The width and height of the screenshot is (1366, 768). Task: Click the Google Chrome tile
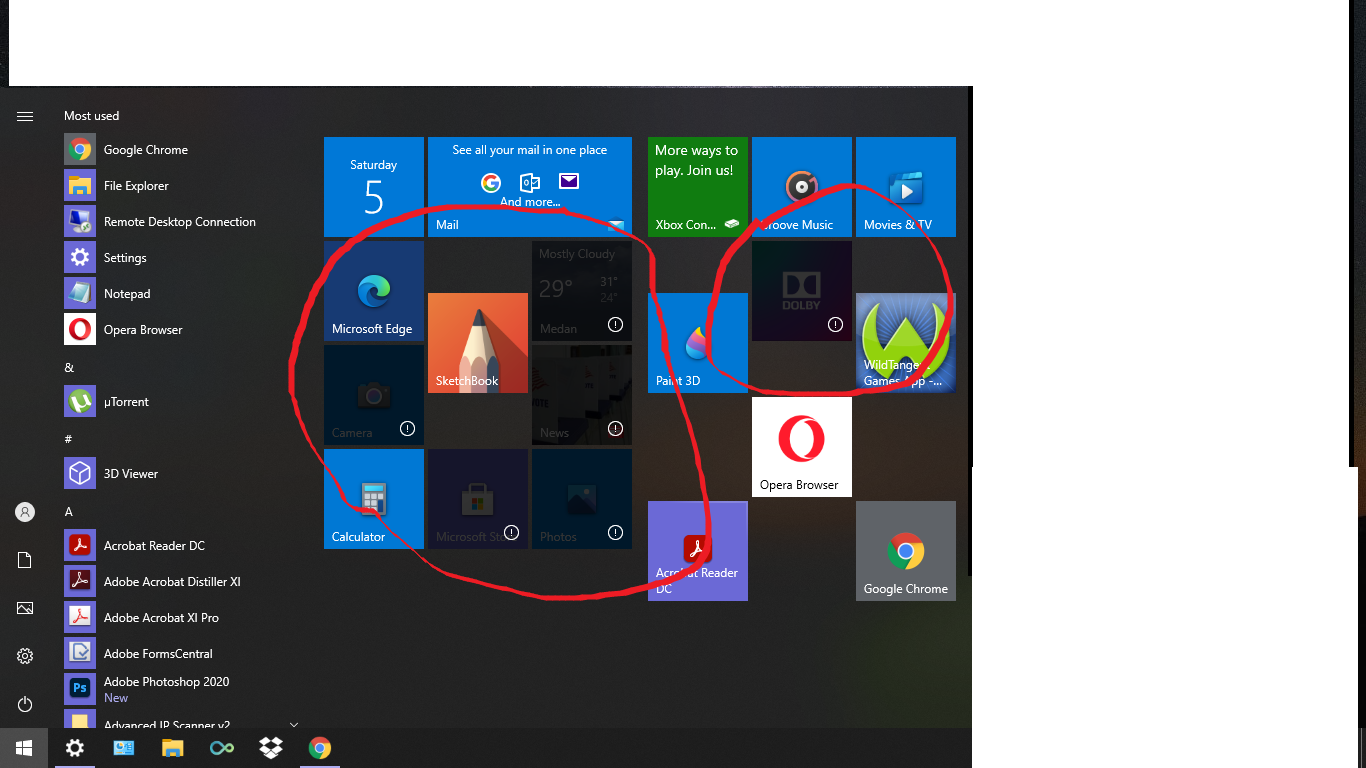[x=906, y=551]
